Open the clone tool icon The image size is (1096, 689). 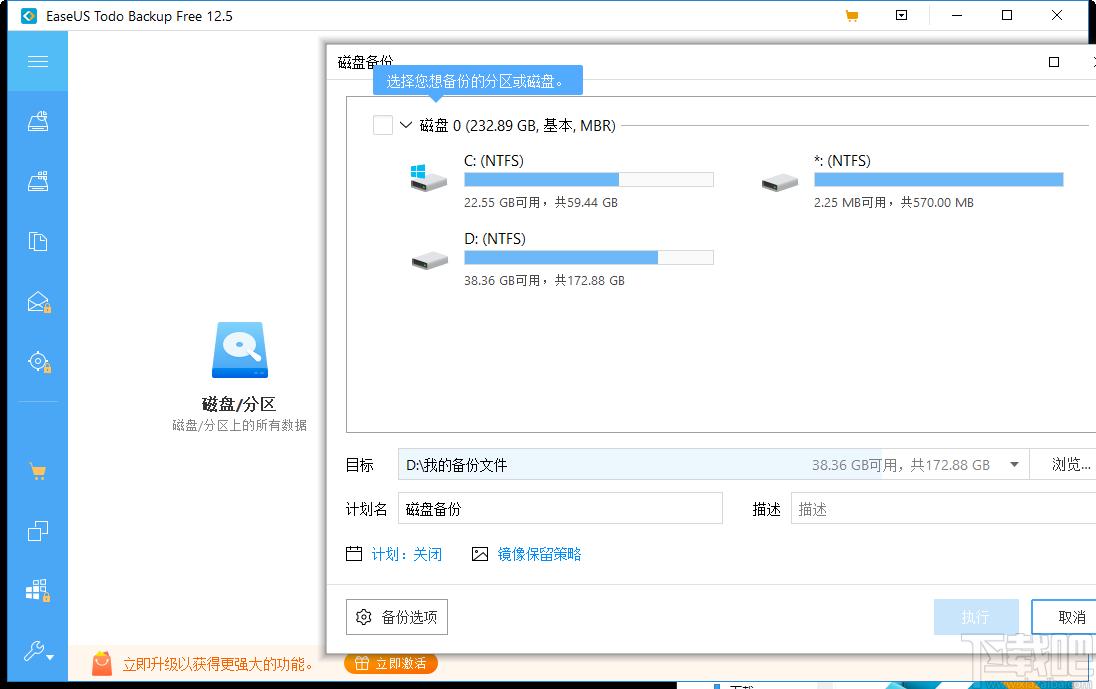point(38,531)
